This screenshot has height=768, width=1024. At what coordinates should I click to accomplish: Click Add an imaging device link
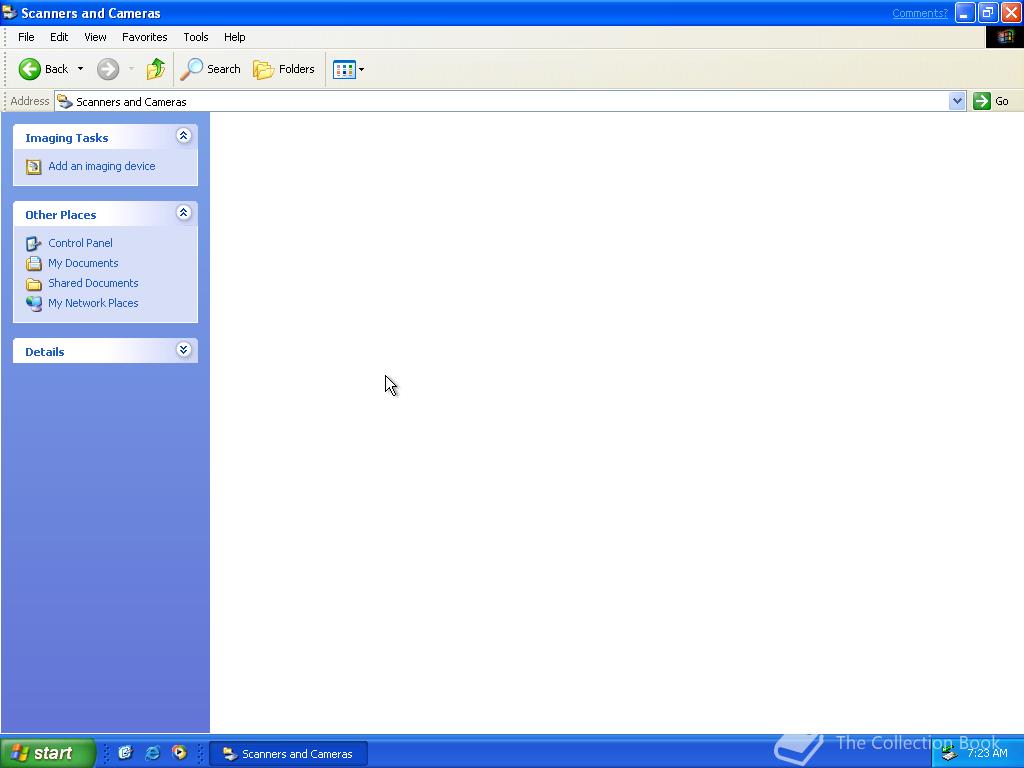pyautogui.click(x=102, y=166)
